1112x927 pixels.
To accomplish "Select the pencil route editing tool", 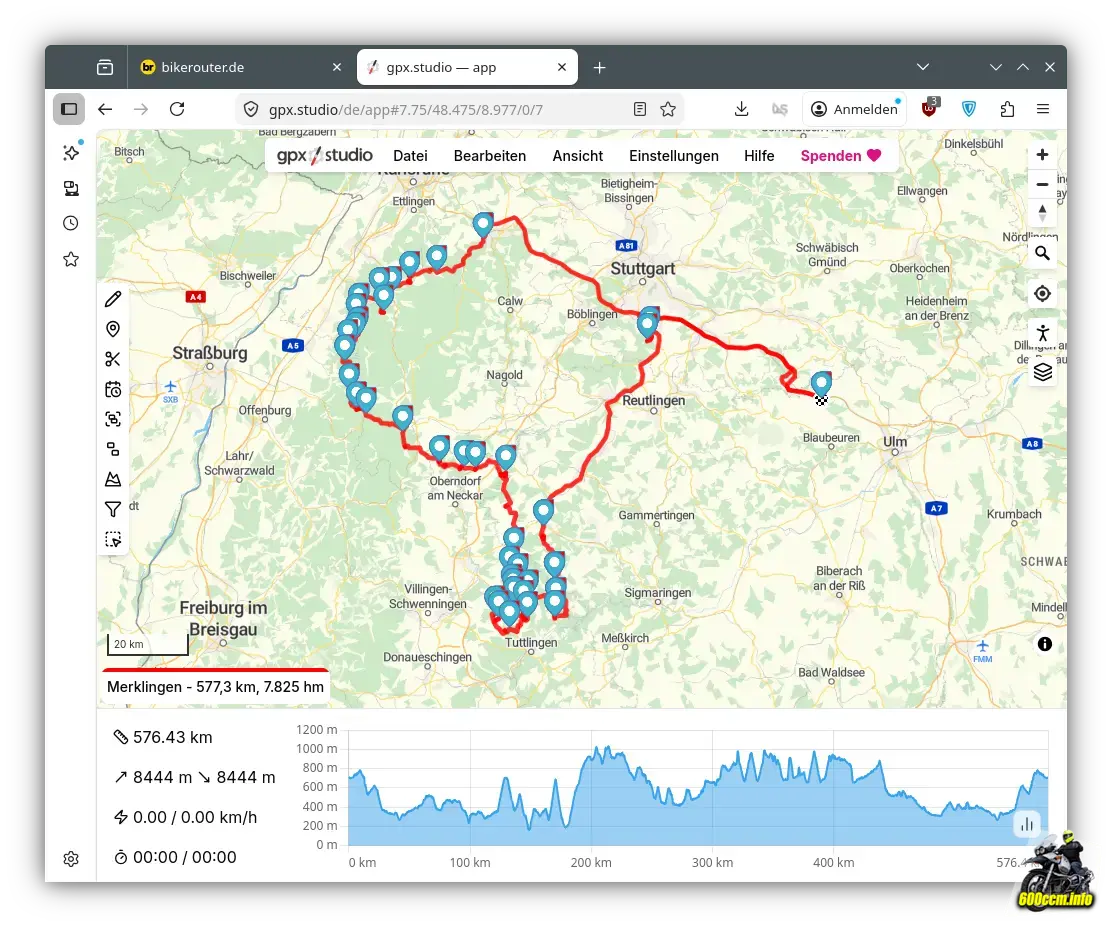I will 113,299.
